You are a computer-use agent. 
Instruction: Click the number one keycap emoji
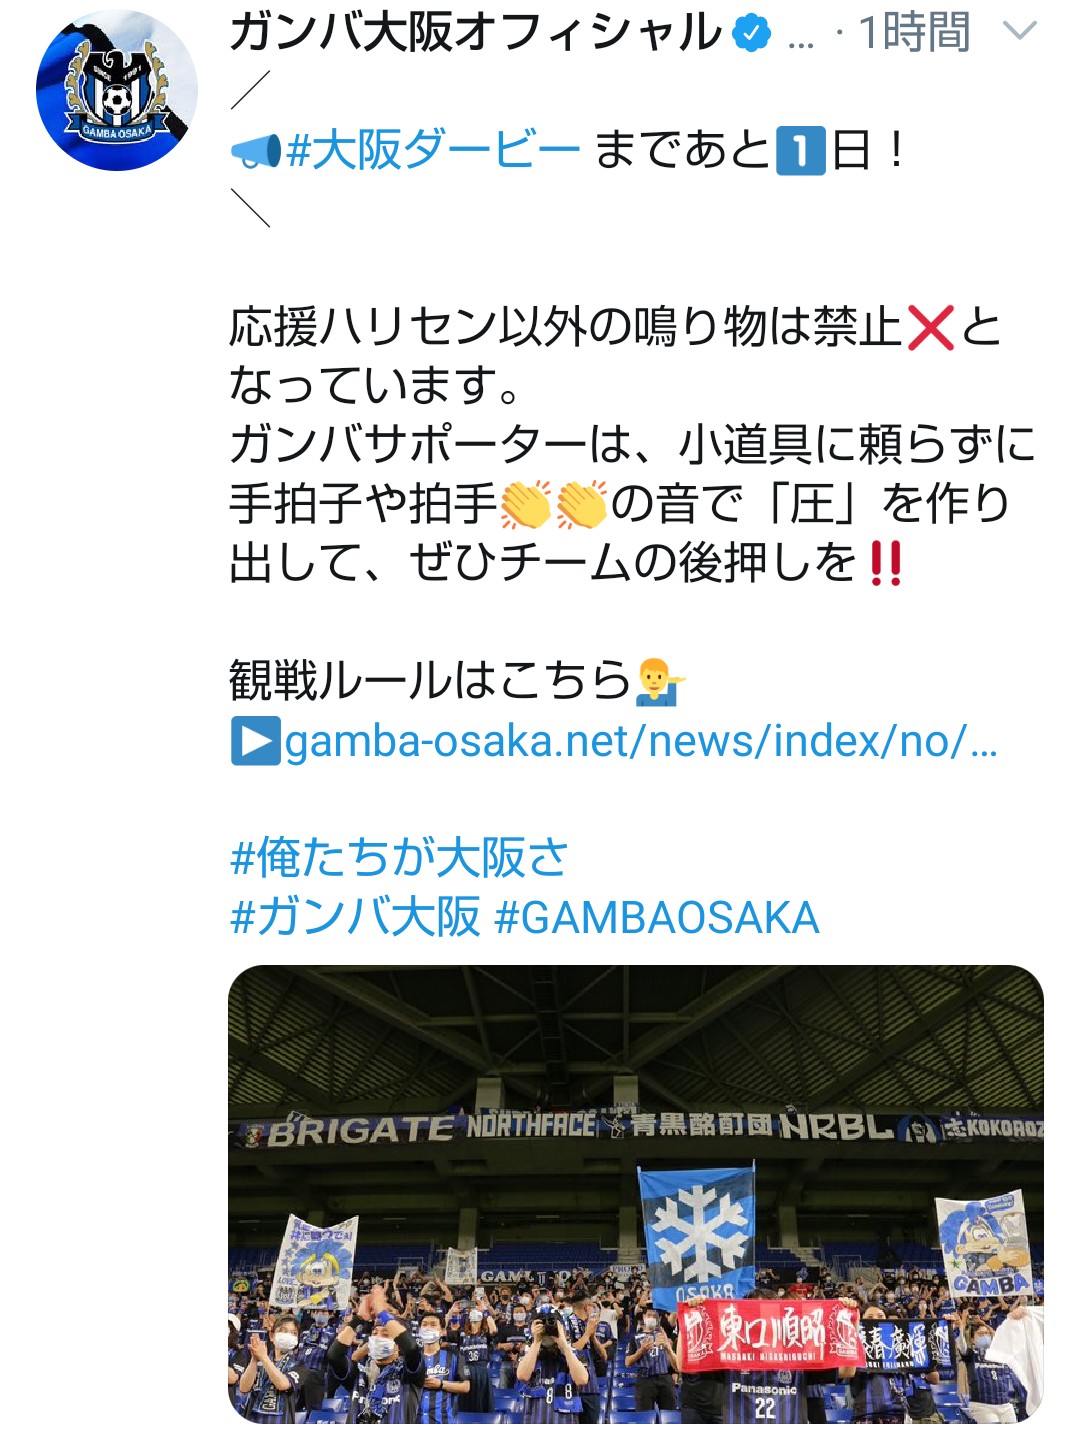click(x=801, y=152)
